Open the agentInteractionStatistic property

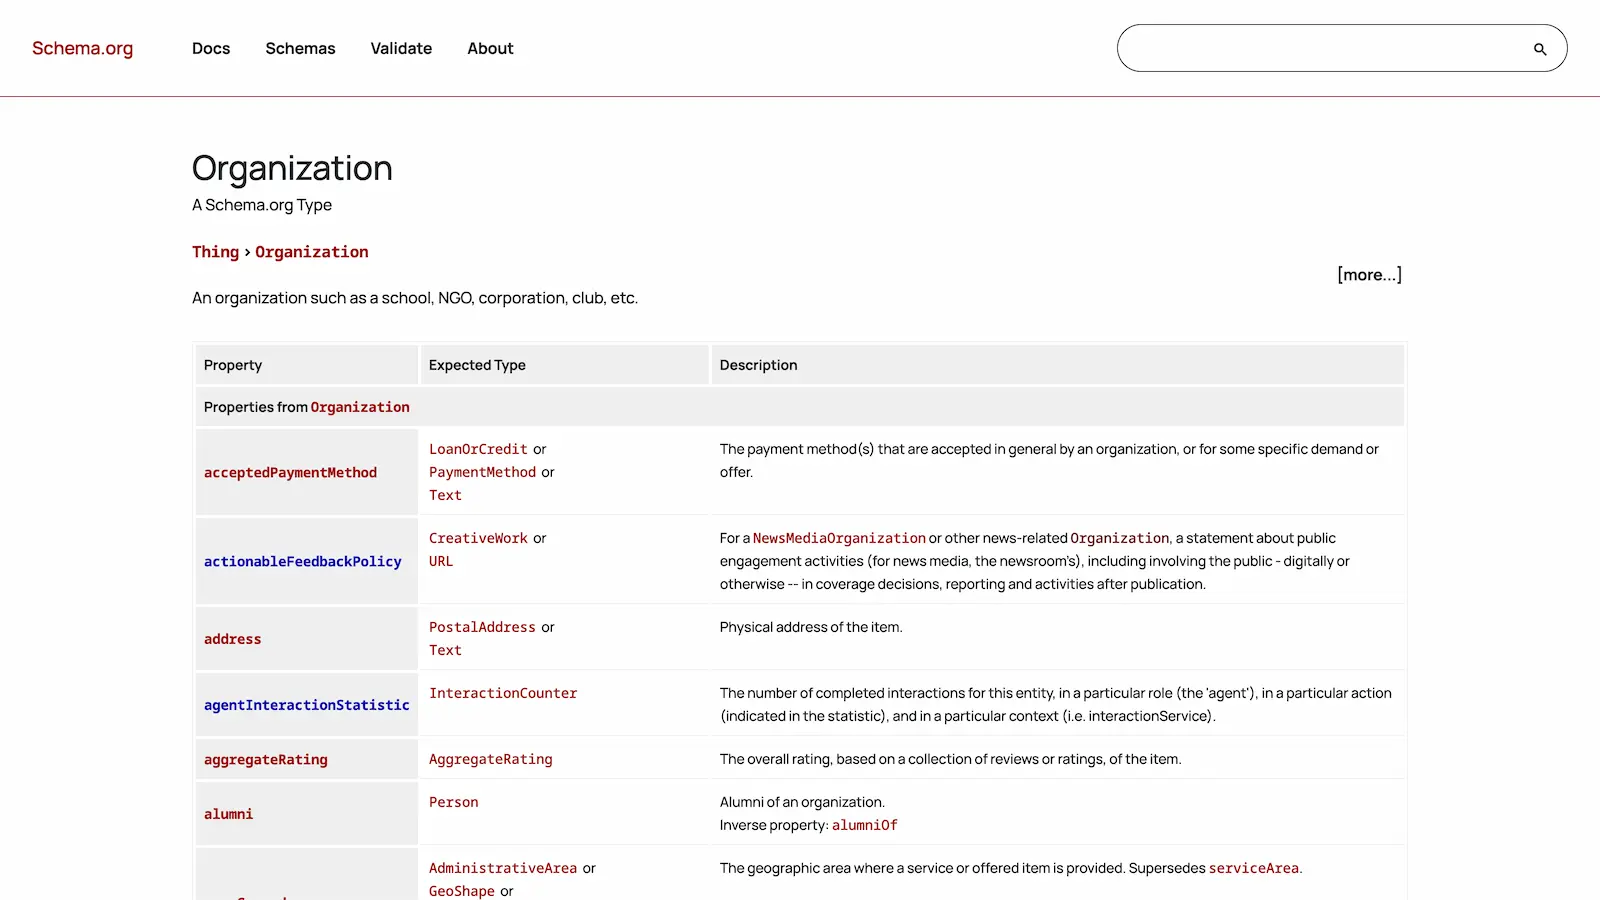[x=307, y=705]
